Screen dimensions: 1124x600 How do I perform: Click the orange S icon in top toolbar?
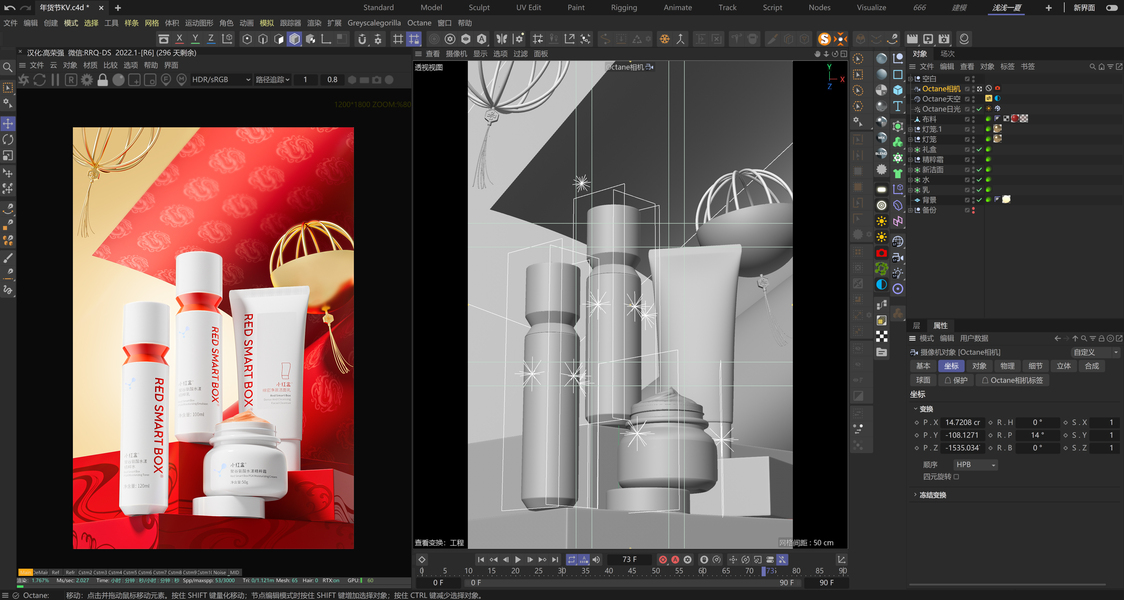pyautogui.click(x=824, y=39)
